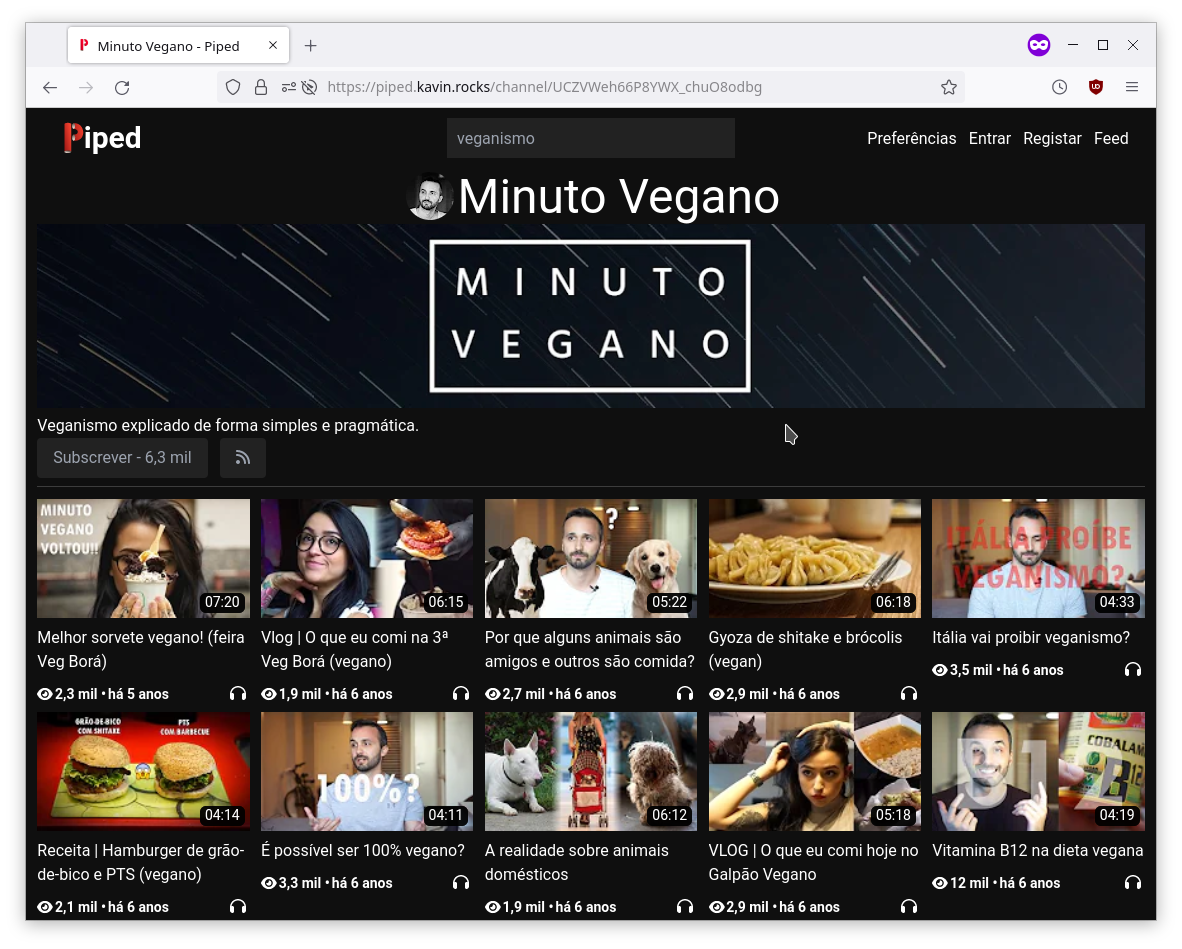Open the cow and dog thumbnail, 05:22

pos(591,559)
